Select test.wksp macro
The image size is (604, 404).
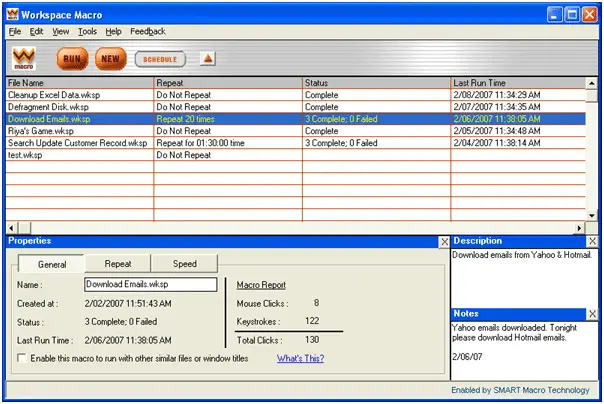(296, 155)
